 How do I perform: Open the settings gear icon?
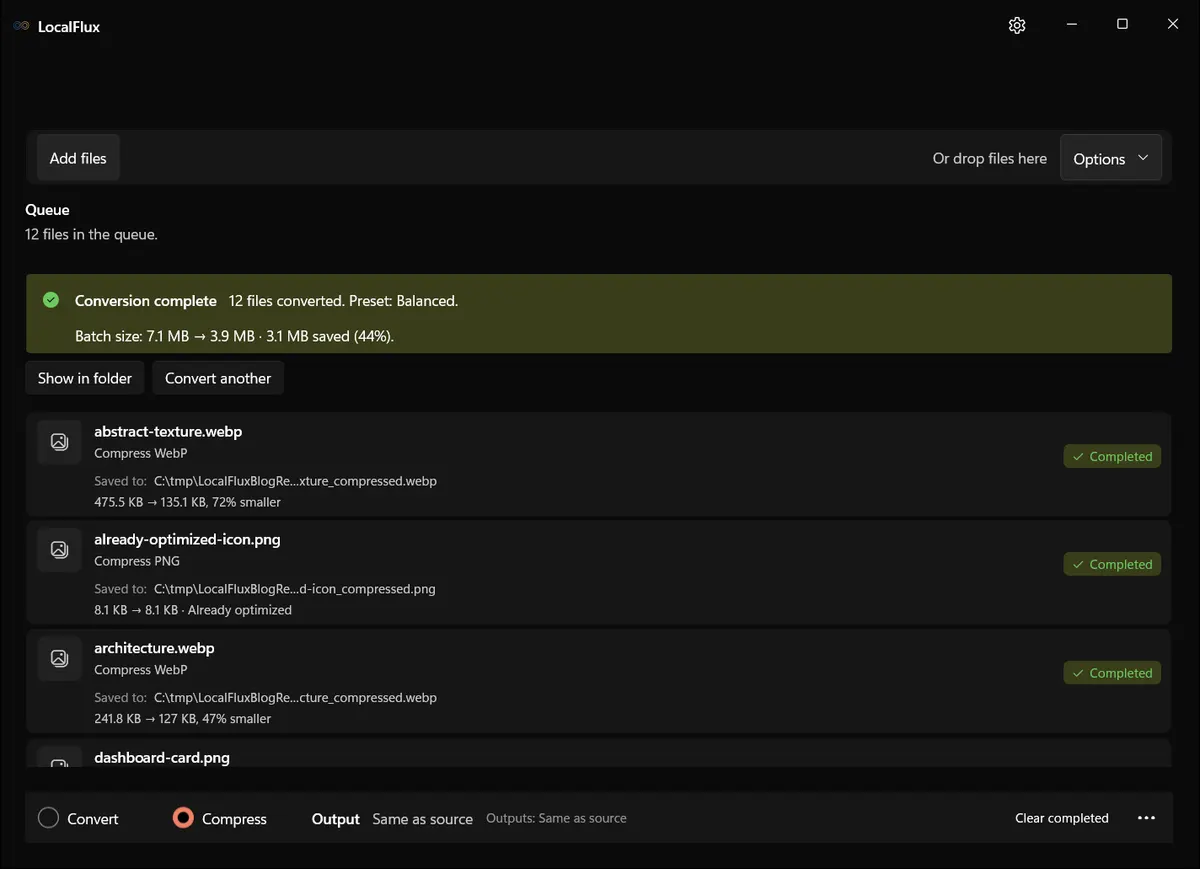pos(1017,25)
